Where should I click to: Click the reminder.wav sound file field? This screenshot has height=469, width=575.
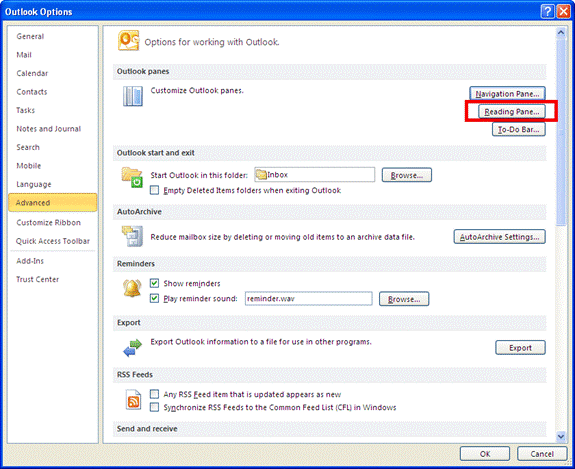(x=308, y=298)
